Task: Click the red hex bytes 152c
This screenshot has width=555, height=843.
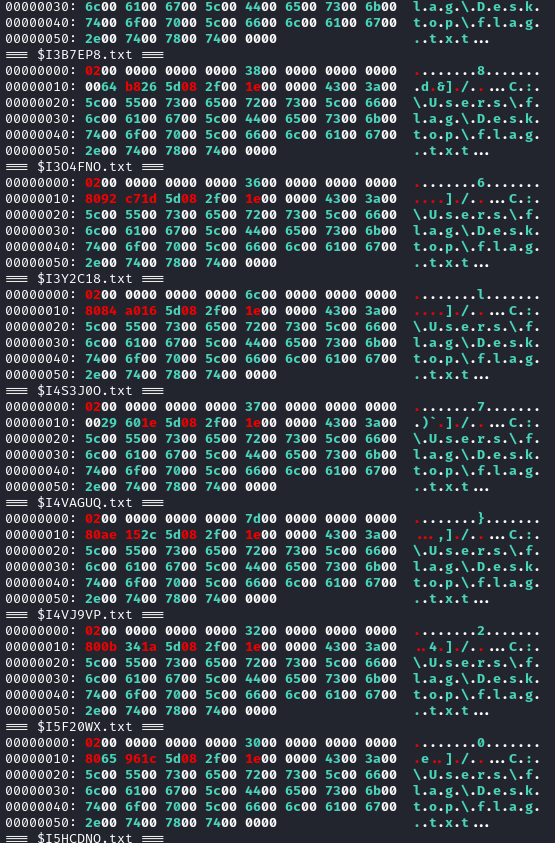Action: [141, 535]
